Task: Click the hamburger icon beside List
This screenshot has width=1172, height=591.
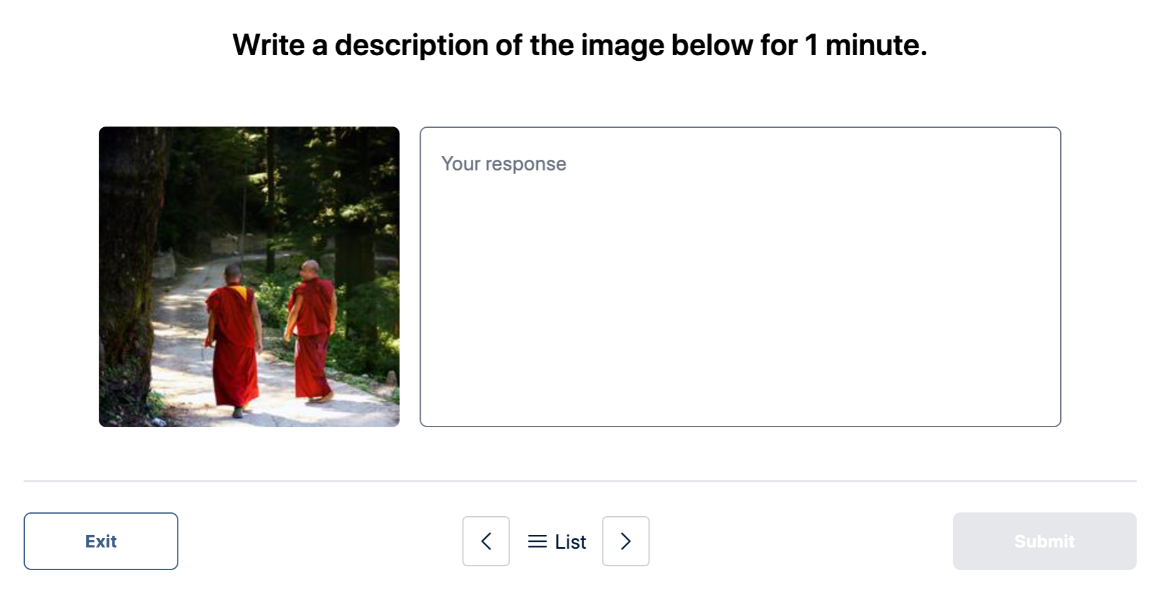Action: 537,541
